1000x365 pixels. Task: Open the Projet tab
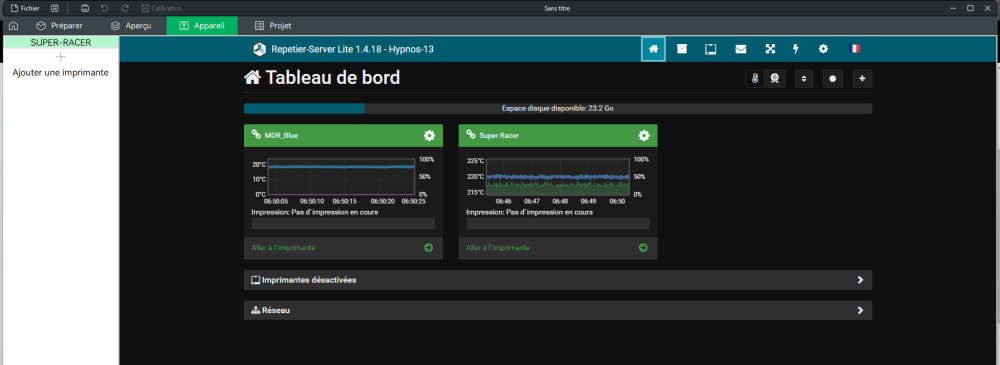273,26
